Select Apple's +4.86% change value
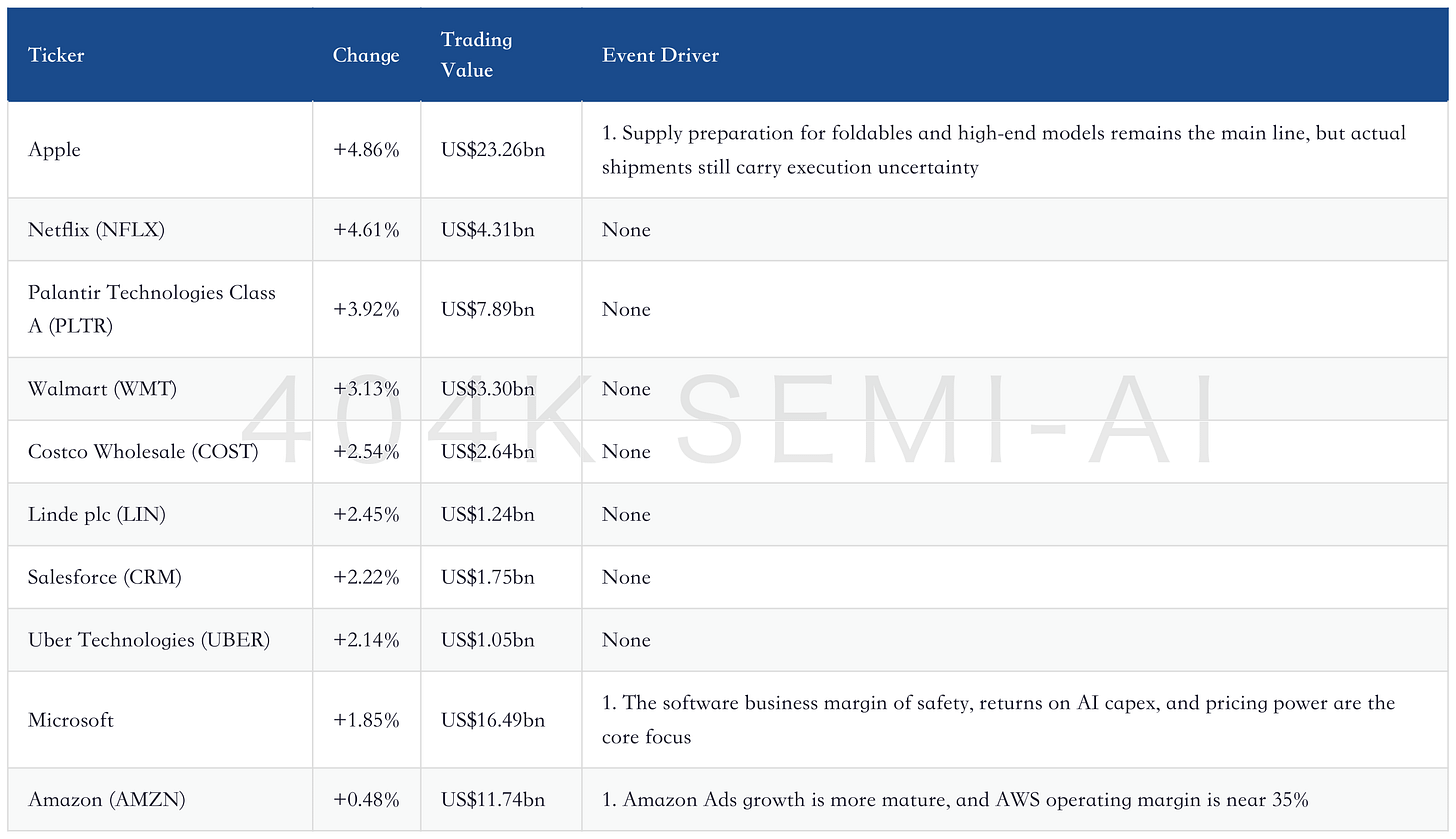This screenshot has width=1456, height=839. pos(366,150)
